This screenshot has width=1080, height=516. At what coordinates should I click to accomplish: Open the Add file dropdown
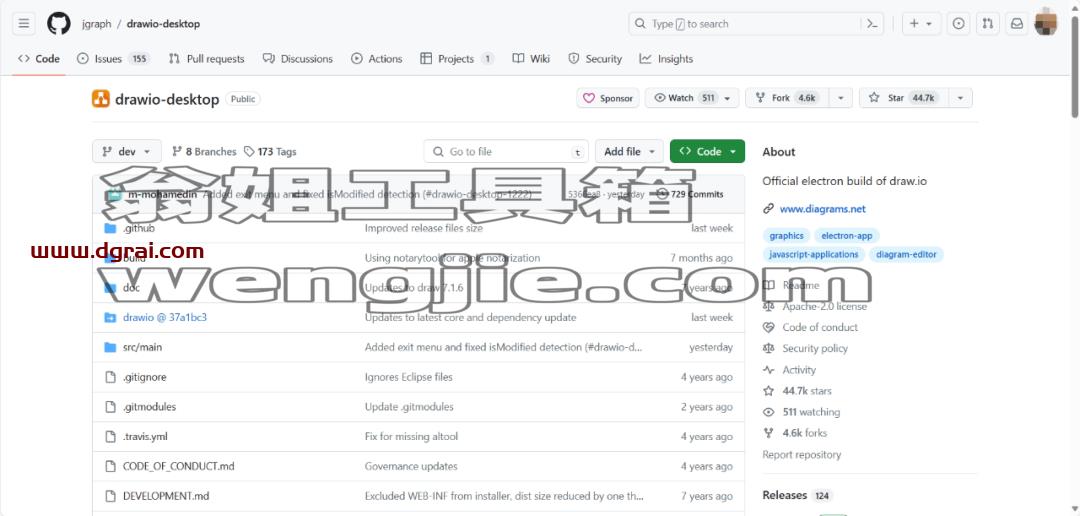630,152
